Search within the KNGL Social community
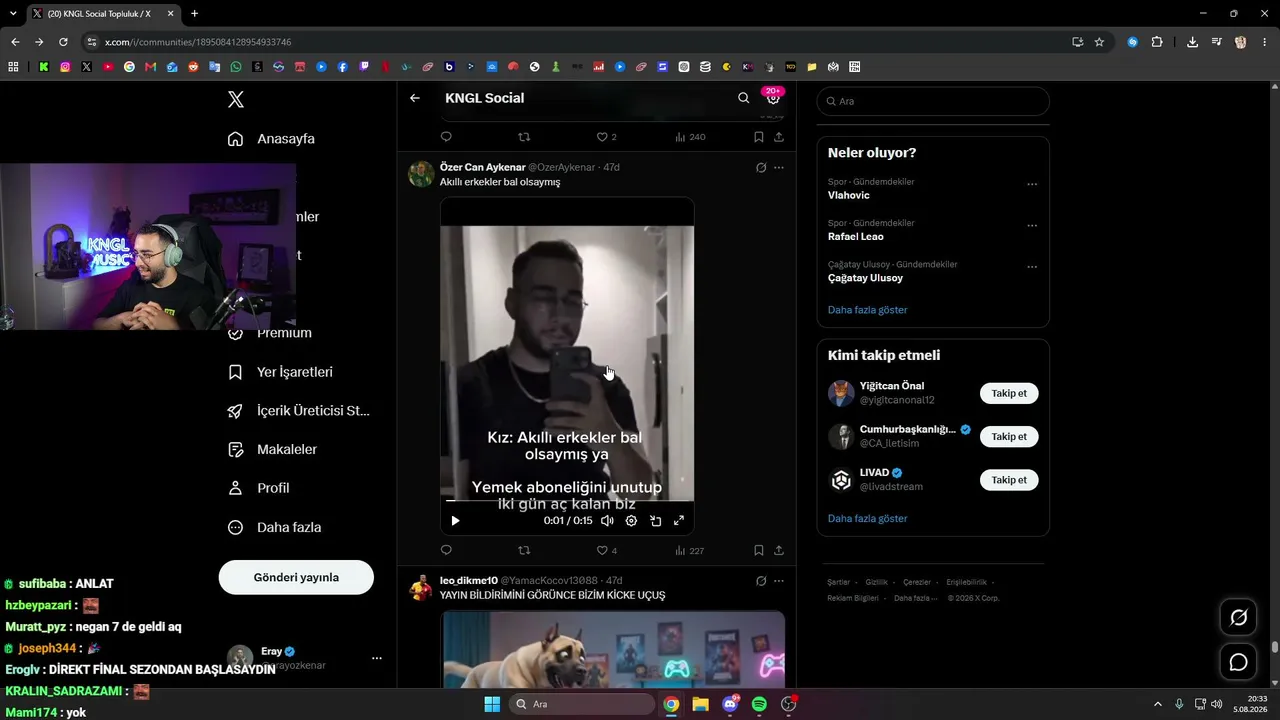This screenshot has height=720, width=1280. (743, 98)
